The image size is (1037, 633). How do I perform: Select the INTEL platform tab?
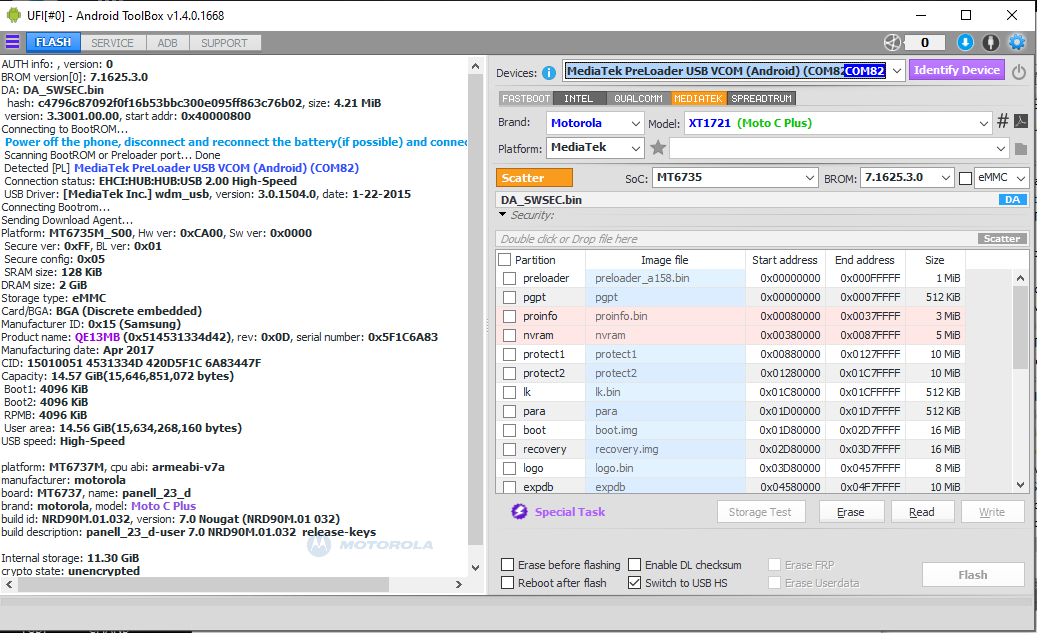pyautogui.click(x=579, y=99)
